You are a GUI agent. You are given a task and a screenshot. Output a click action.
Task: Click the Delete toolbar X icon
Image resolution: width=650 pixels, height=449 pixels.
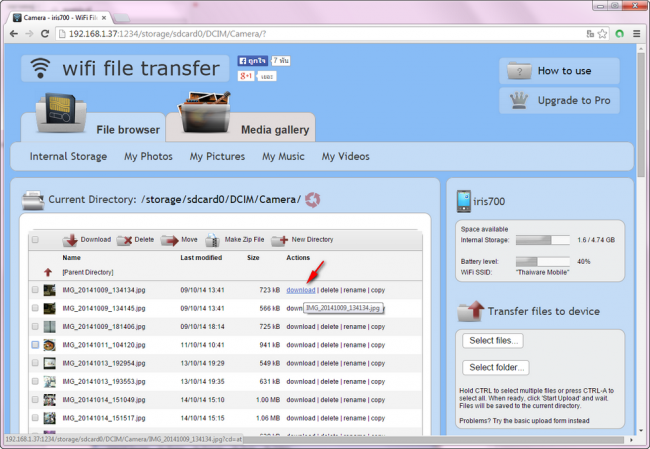(124, 240)
